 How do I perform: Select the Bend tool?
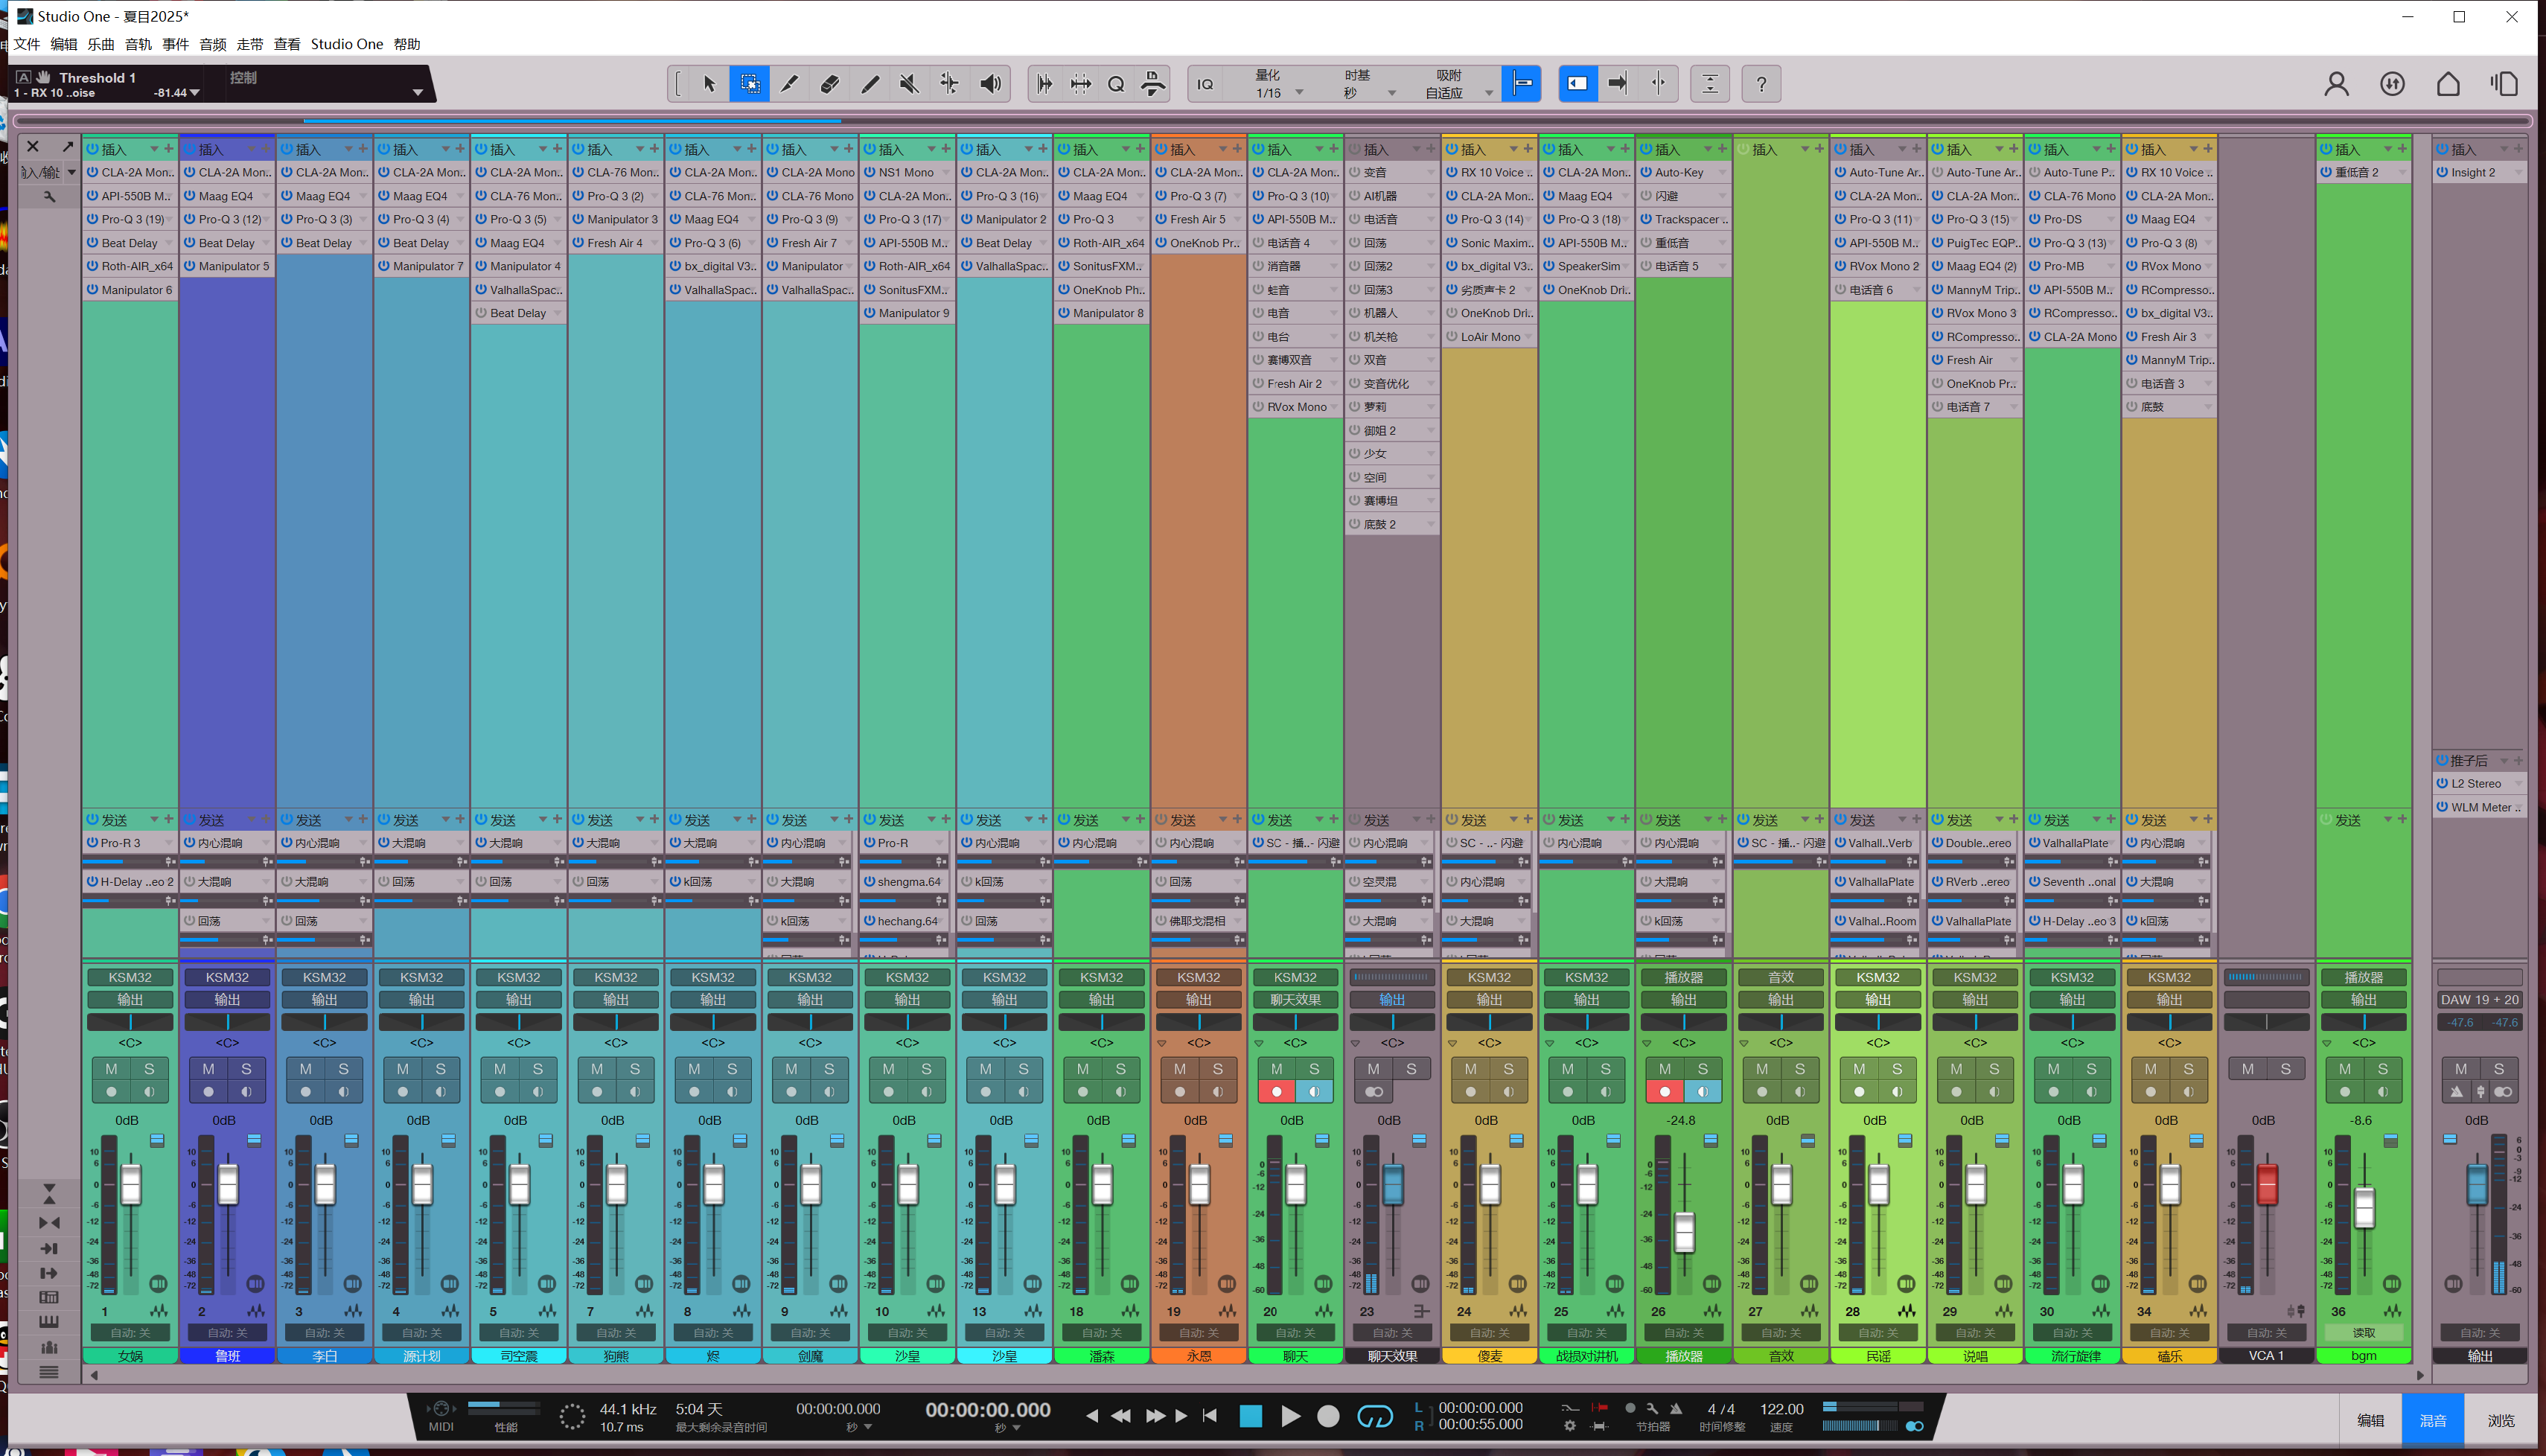949,84
